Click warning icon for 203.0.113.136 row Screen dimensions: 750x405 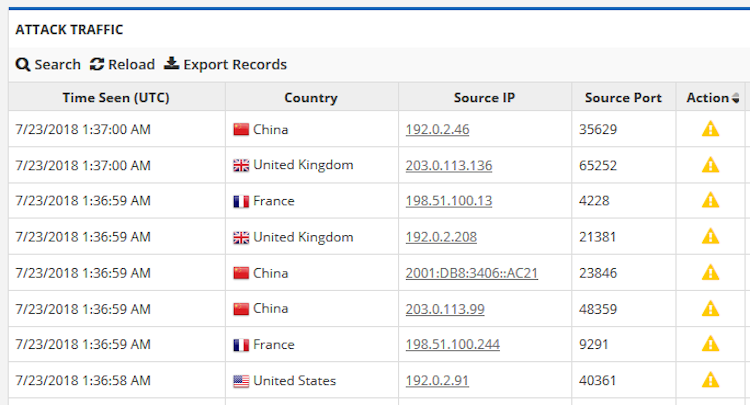[710, 165]
